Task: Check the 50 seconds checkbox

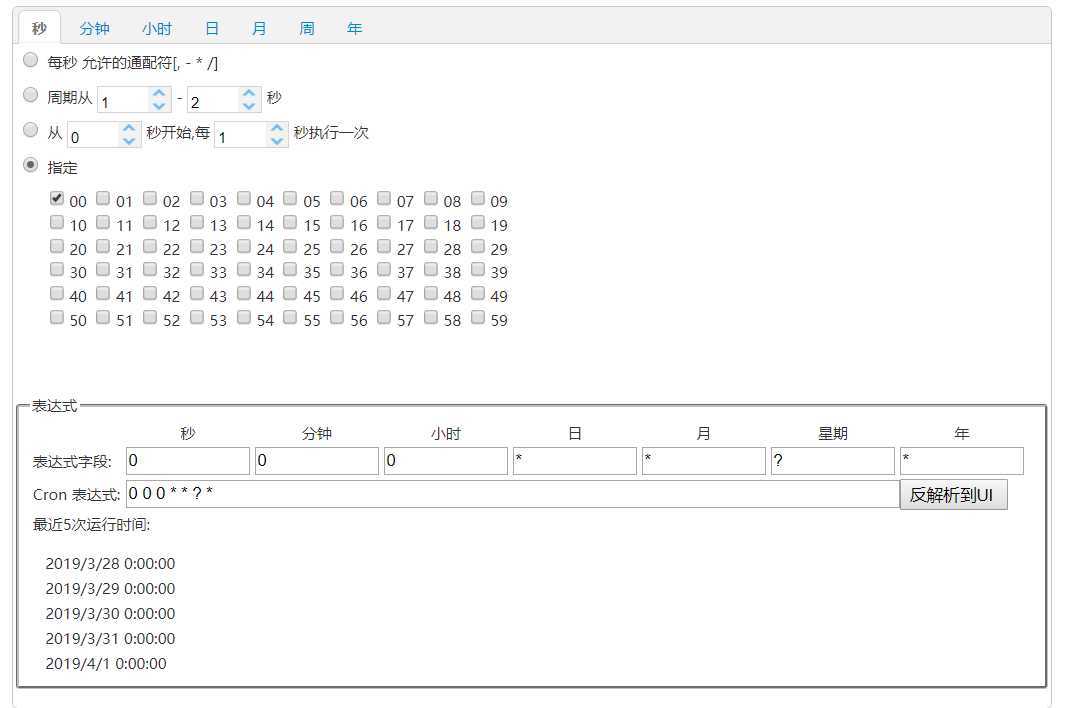Action: pos(57,317)
